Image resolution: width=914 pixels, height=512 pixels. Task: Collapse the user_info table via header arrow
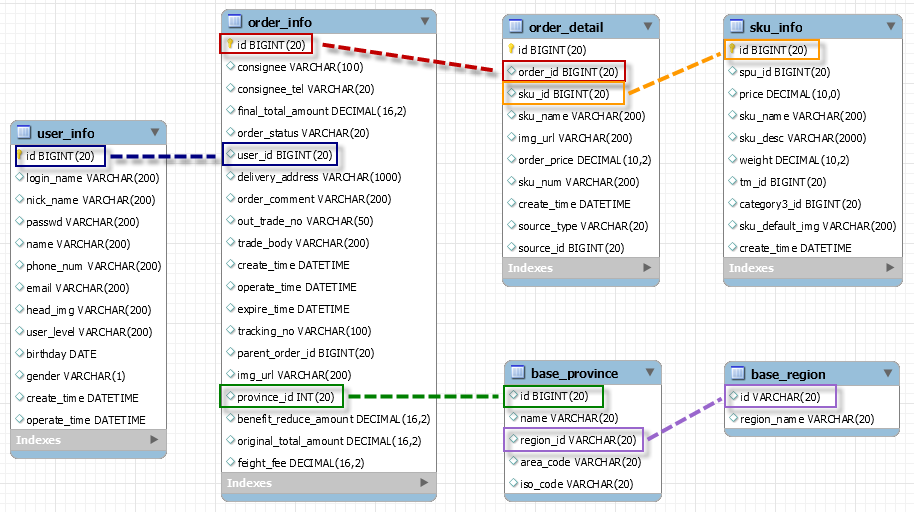tap(154, 132)
